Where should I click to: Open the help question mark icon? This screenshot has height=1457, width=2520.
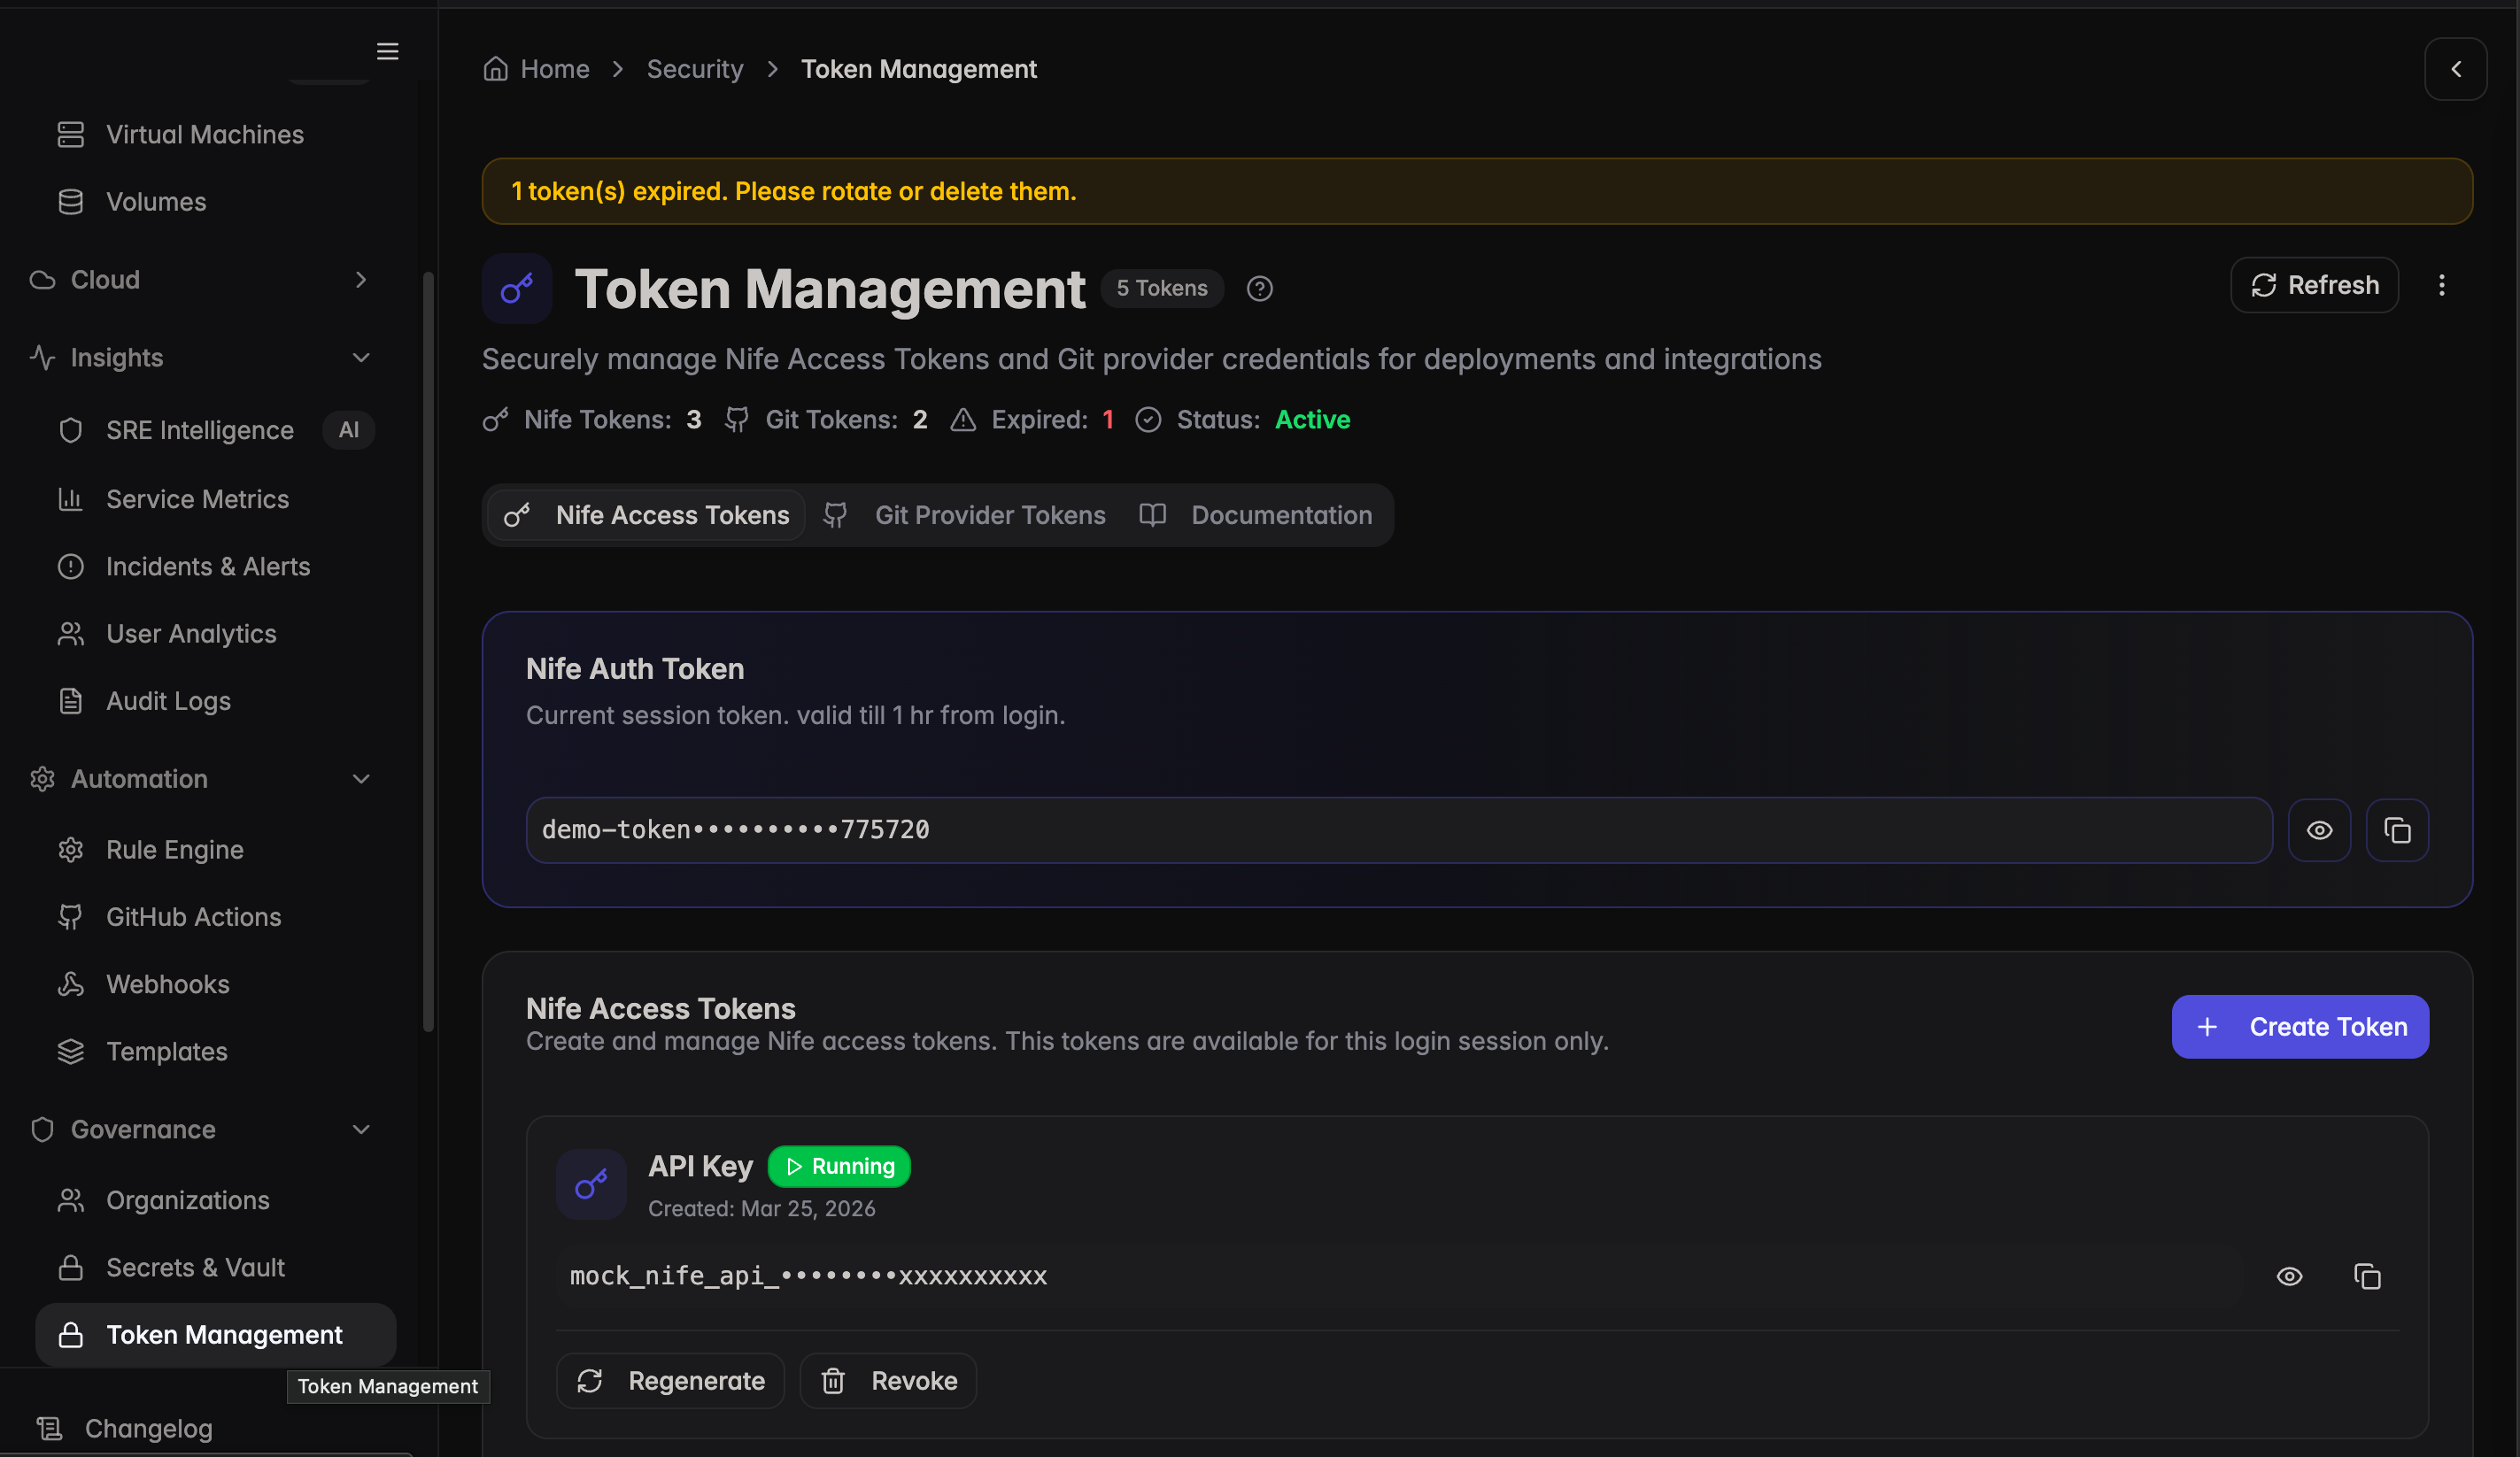tap(1260, 289)
